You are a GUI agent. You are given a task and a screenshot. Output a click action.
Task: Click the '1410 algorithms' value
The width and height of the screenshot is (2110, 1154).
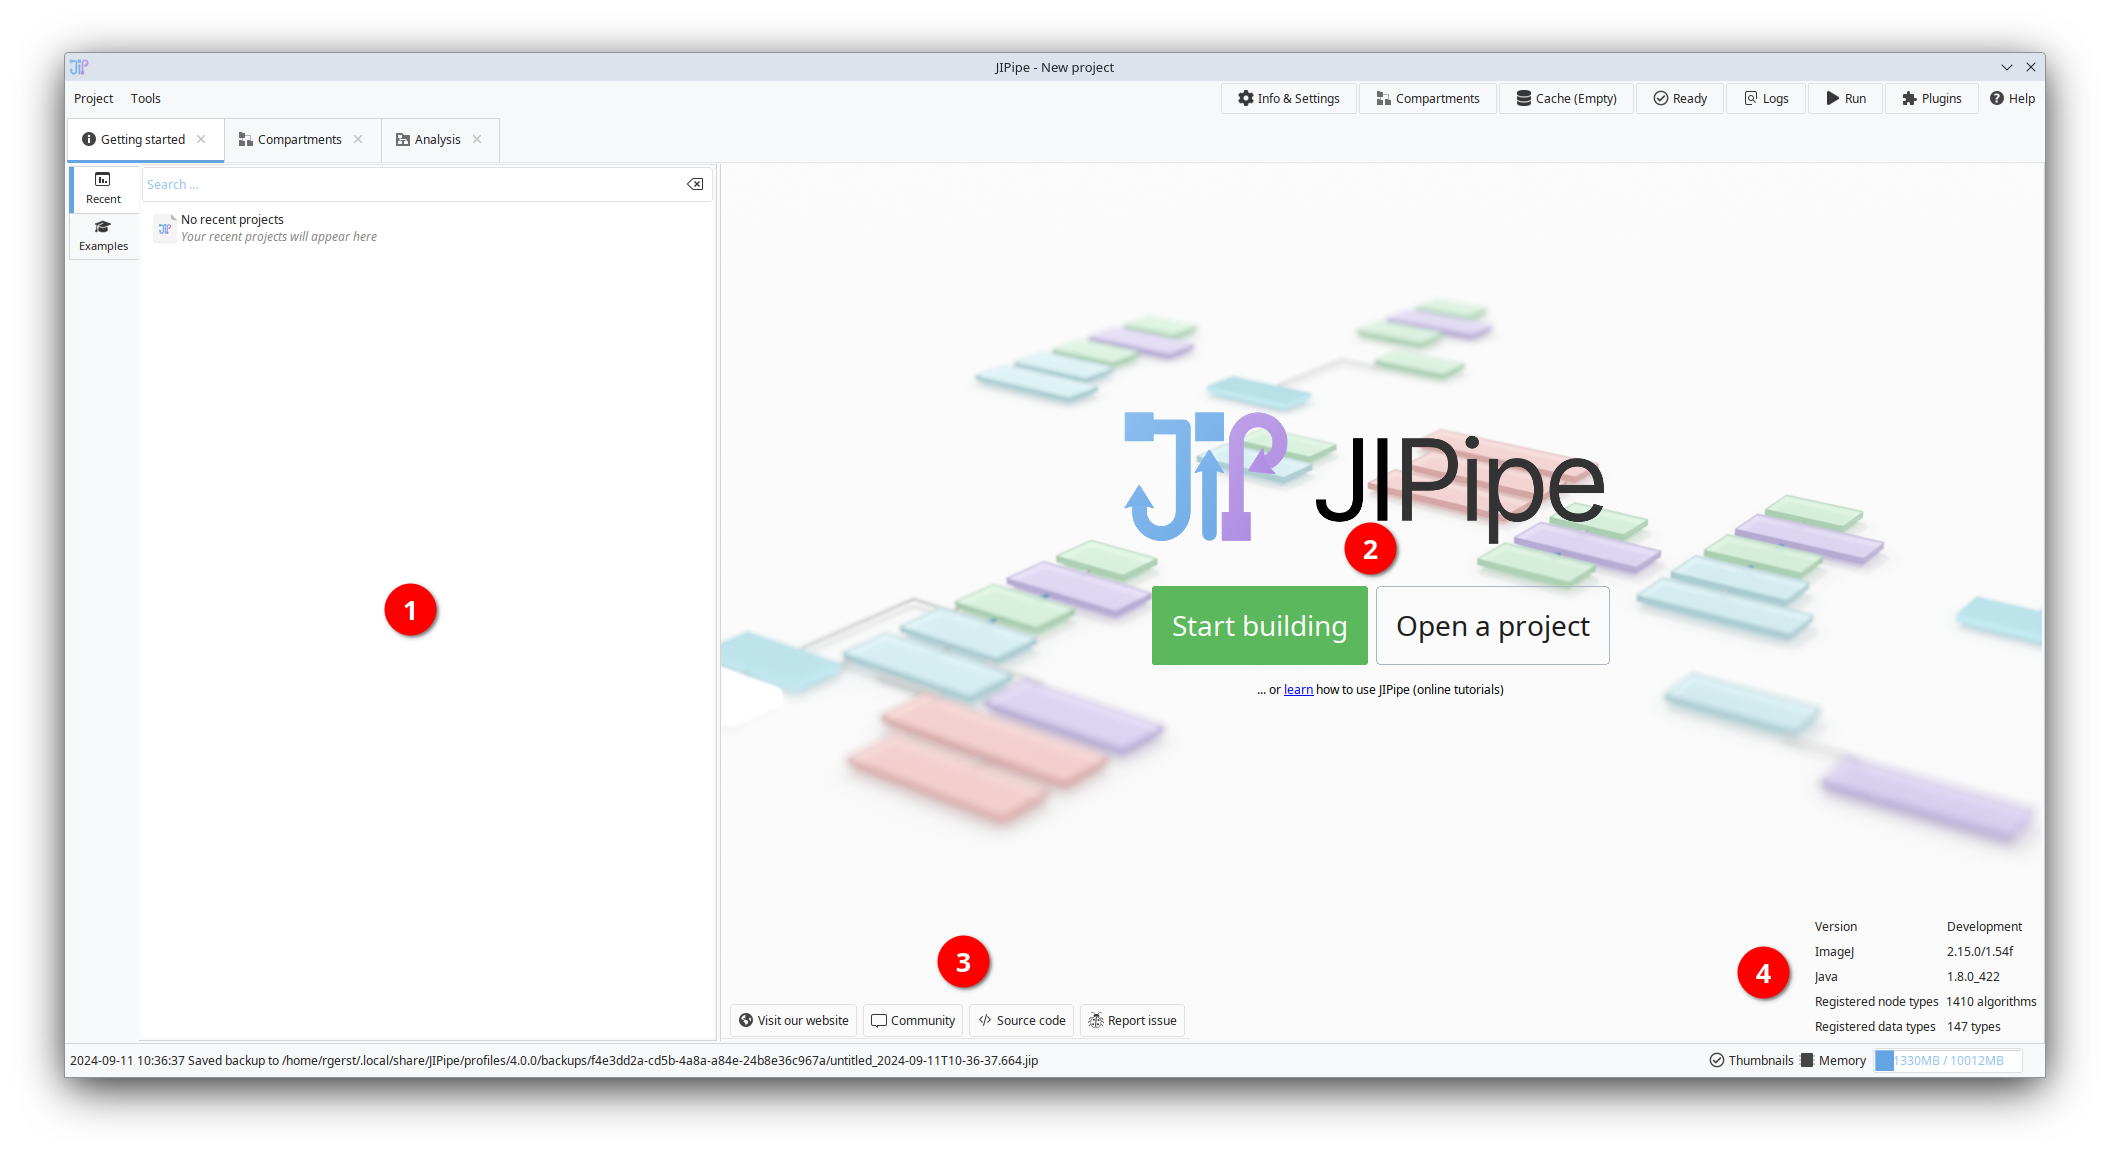click(x=1991, y=1001)
